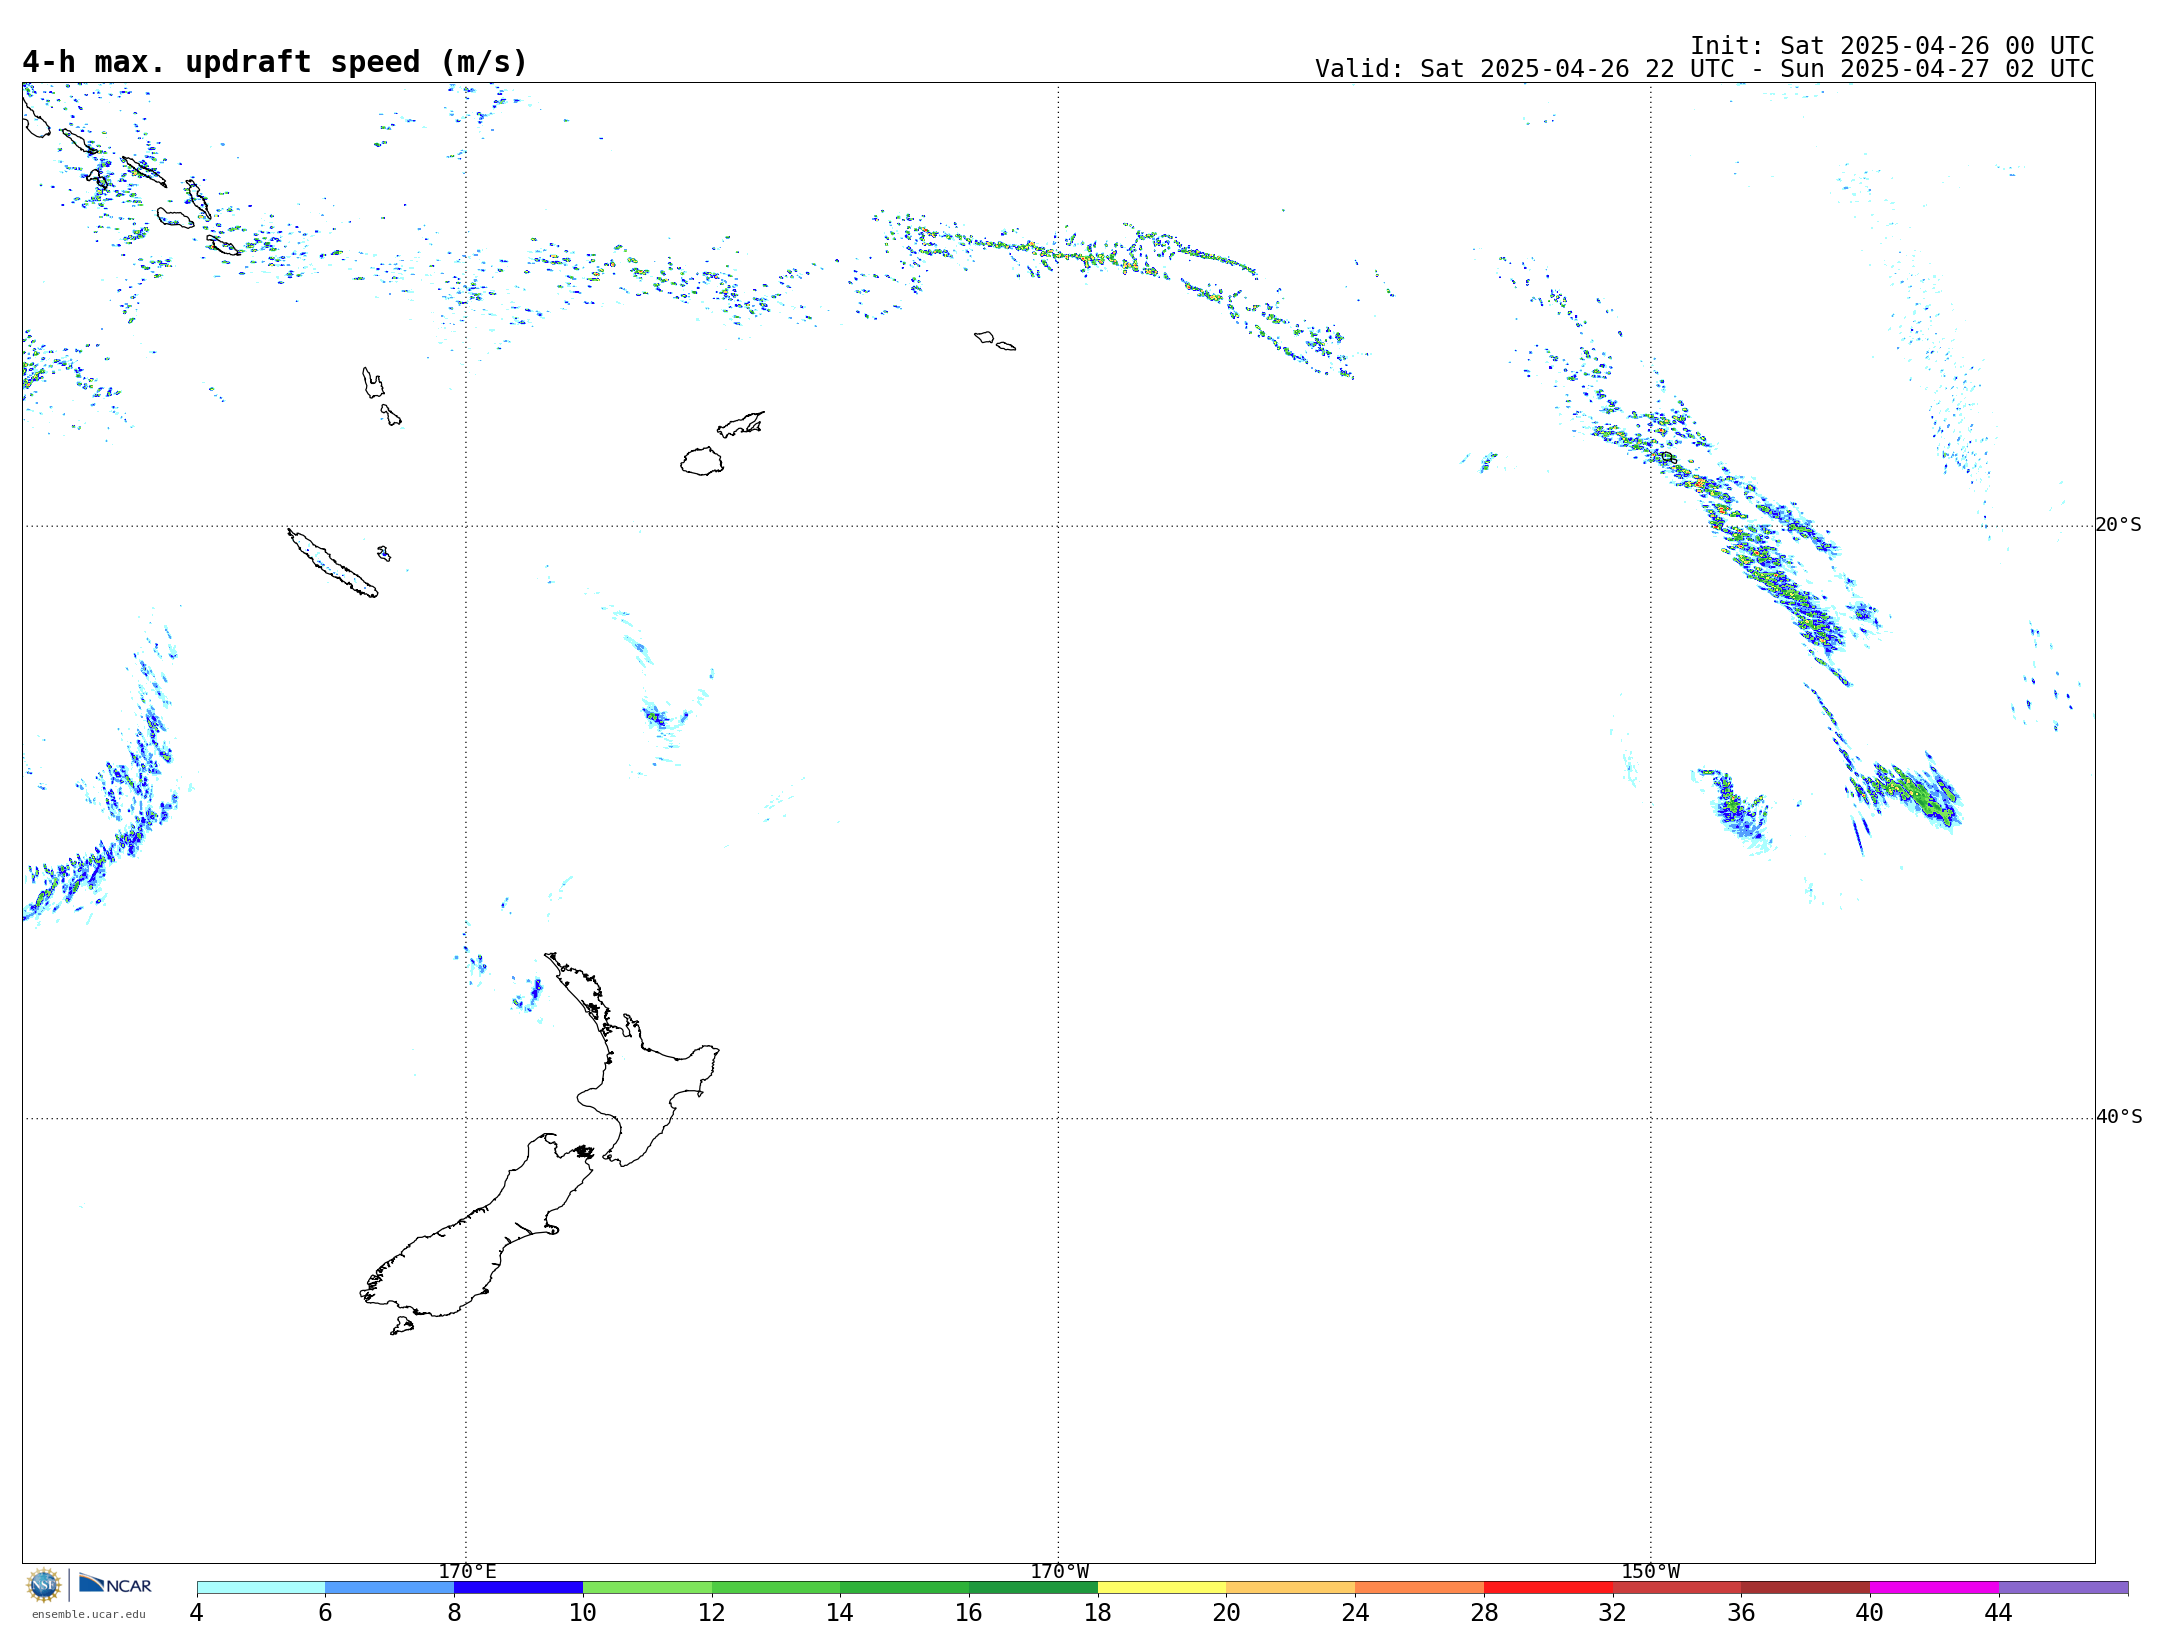
Task: Click Stewart Island below the South Island
Action: pos(402,1326)
